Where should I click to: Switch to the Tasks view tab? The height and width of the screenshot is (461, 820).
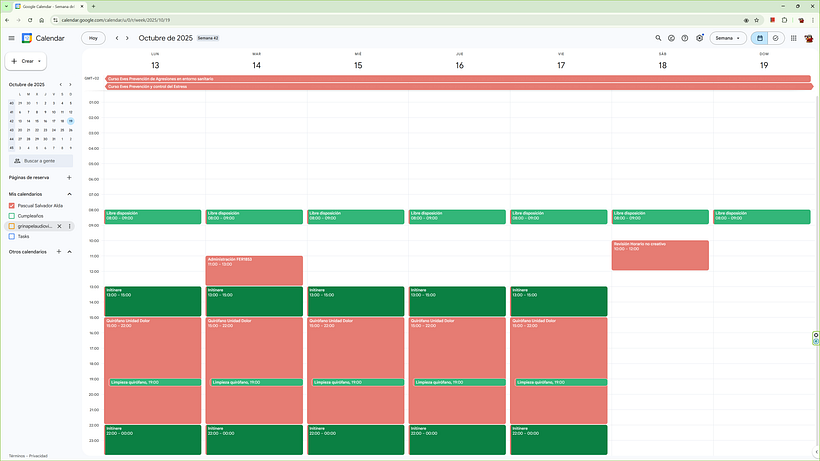[x=775, y=38]
